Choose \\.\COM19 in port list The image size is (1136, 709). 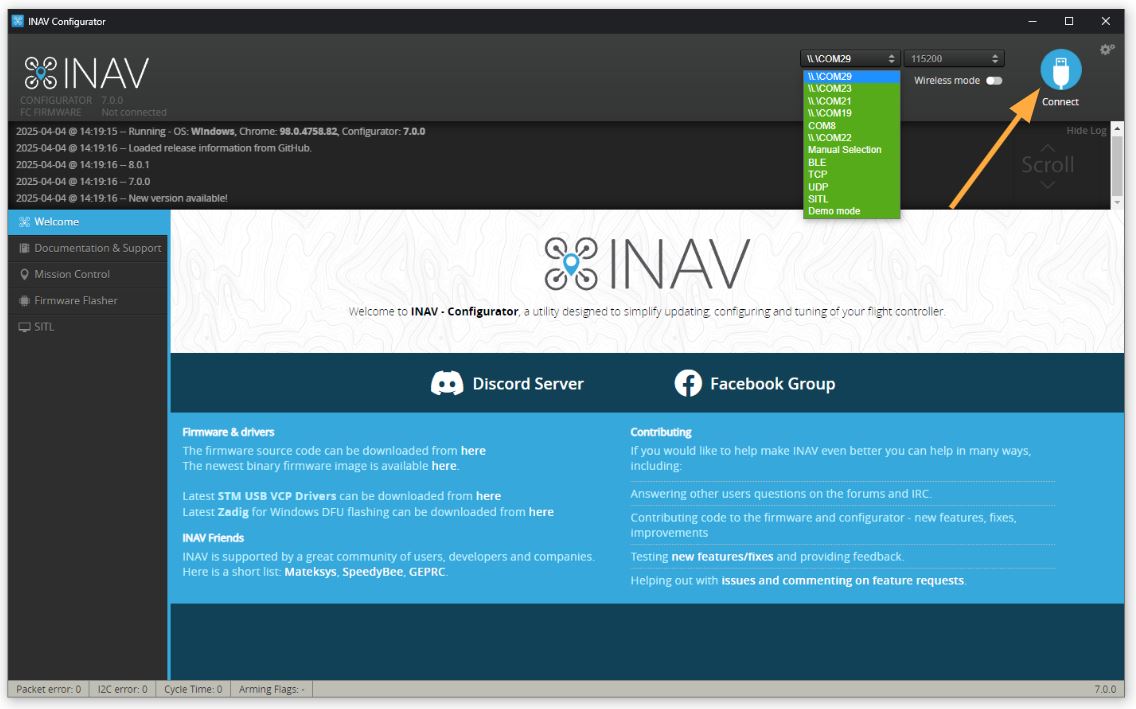(851, 113)
